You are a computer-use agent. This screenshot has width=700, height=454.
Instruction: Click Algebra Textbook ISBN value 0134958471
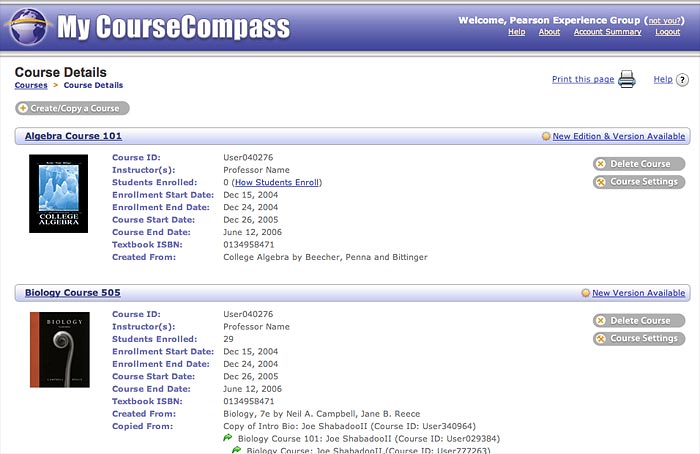click(x=249, y=245)
